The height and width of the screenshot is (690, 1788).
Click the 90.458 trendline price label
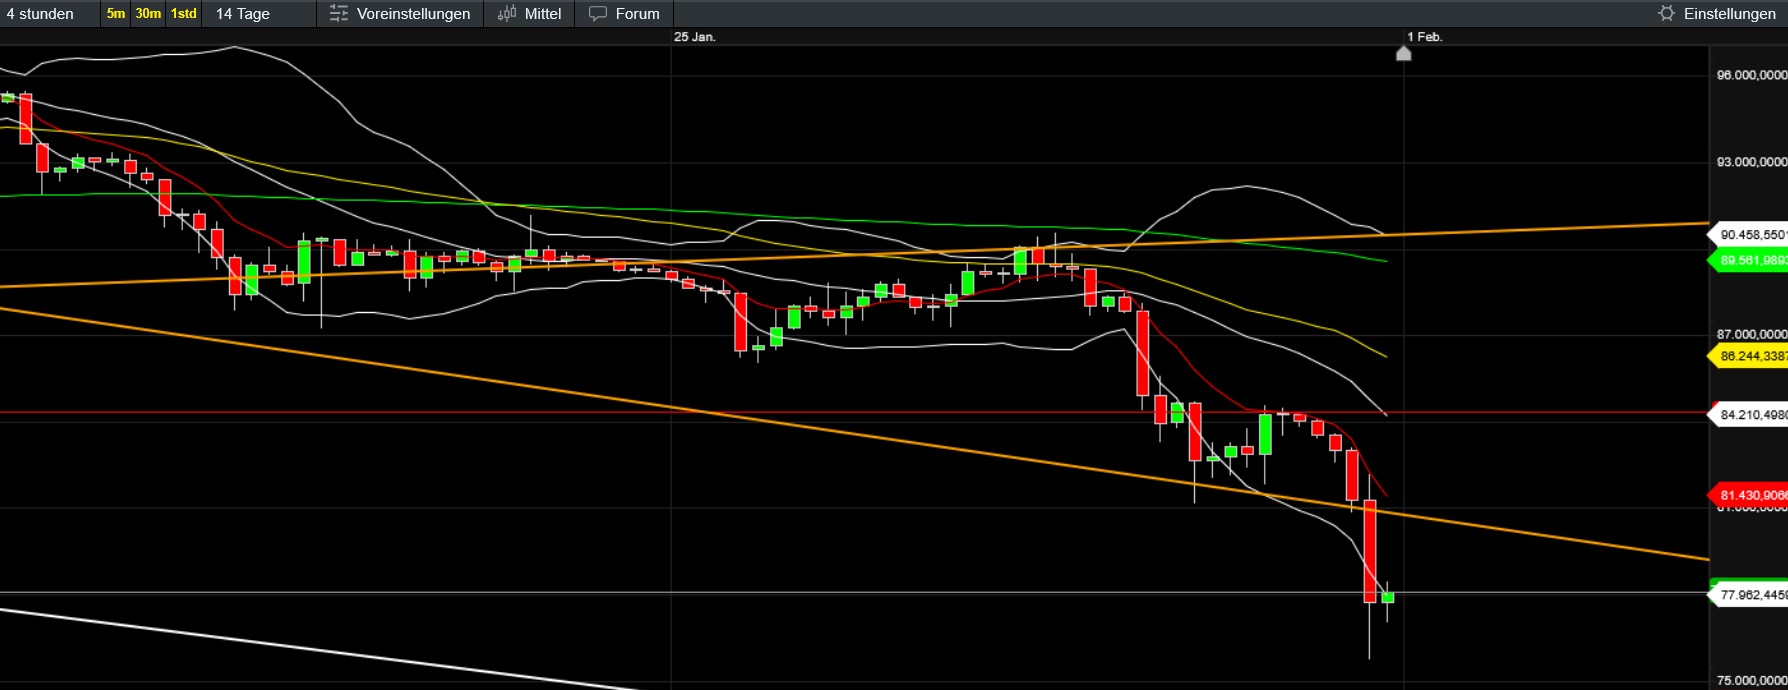pos(1751,235)
